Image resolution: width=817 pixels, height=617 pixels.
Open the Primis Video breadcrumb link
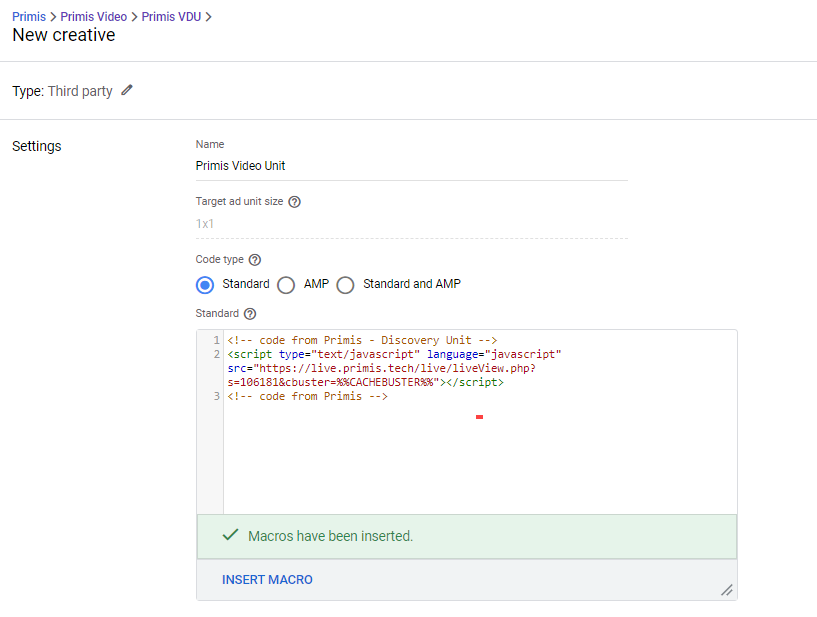click(x=93, y=17)
